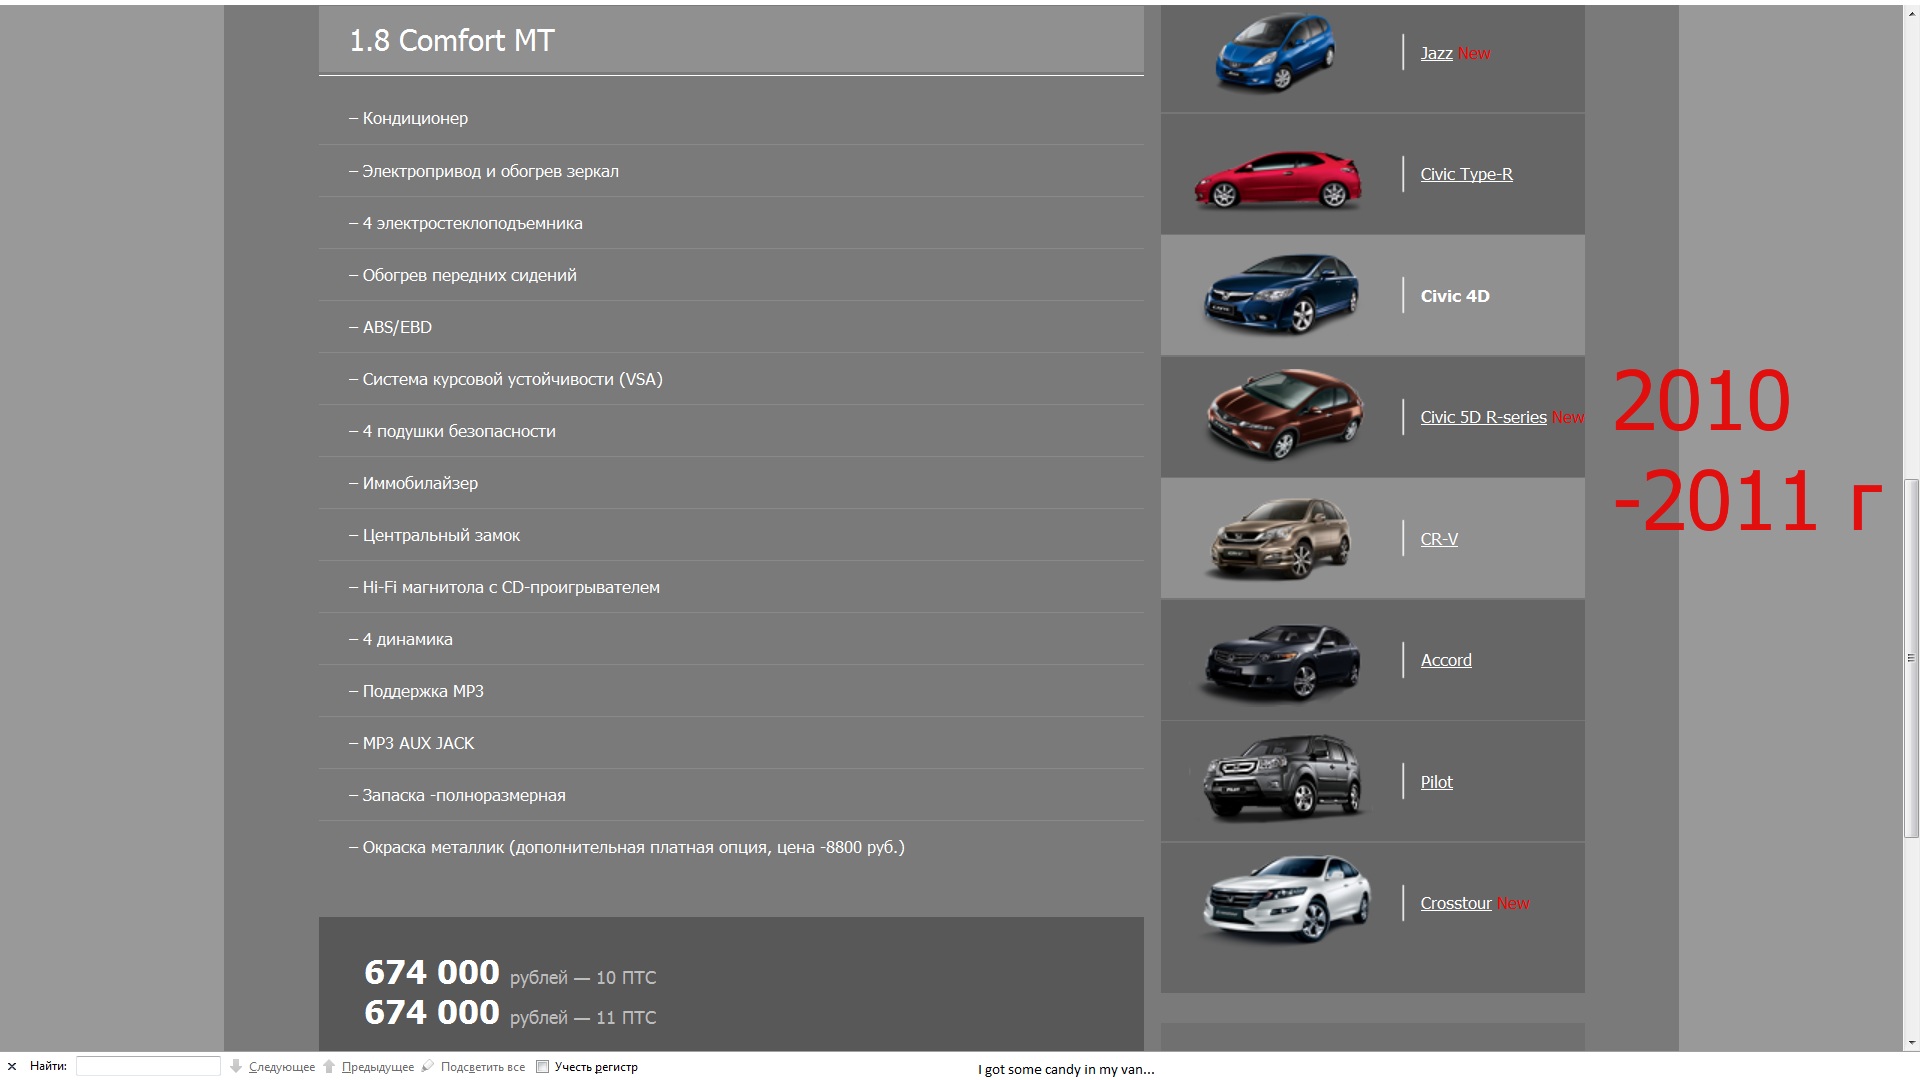Click the scrollbar down arrow
This screenshot has width=1920, height=1080.
pos(1911,1042)
